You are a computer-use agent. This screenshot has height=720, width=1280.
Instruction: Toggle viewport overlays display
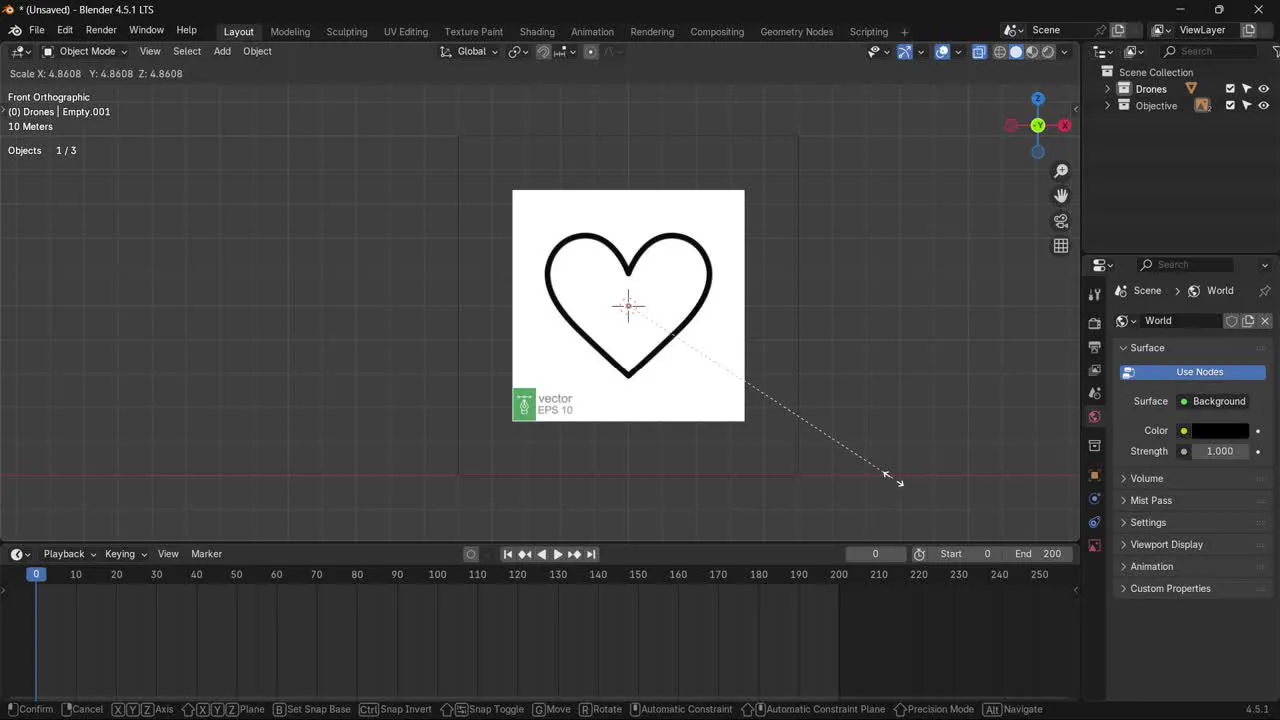tap(942, 52)
